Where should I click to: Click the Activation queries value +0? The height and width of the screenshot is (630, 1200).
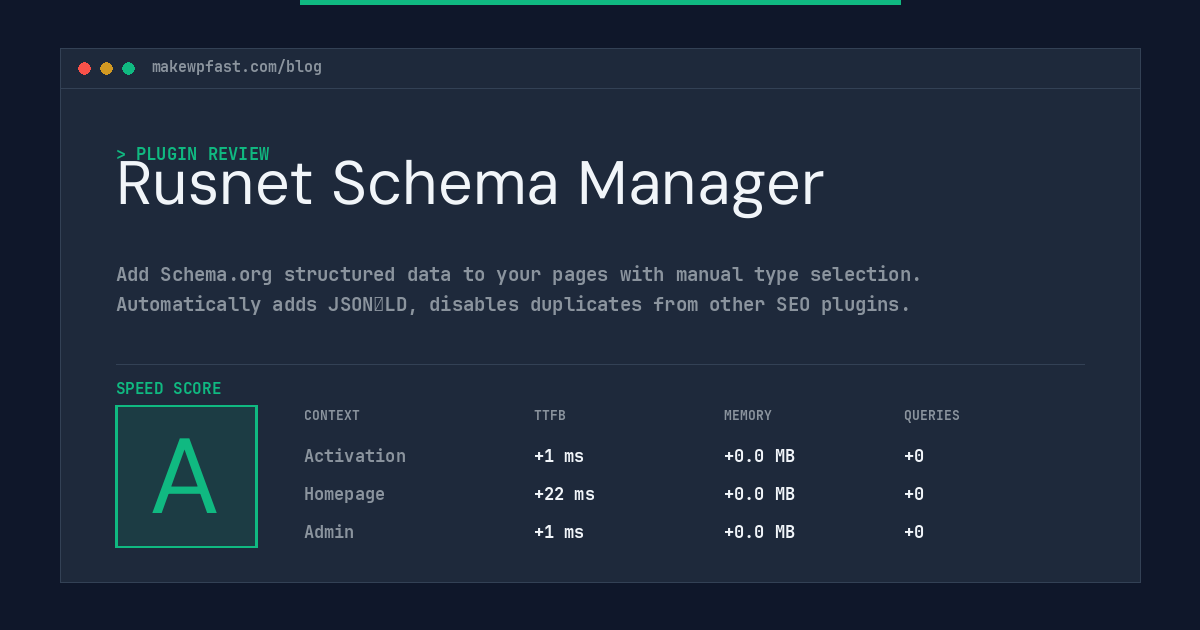pyautogui.click(x=914, y=456)
